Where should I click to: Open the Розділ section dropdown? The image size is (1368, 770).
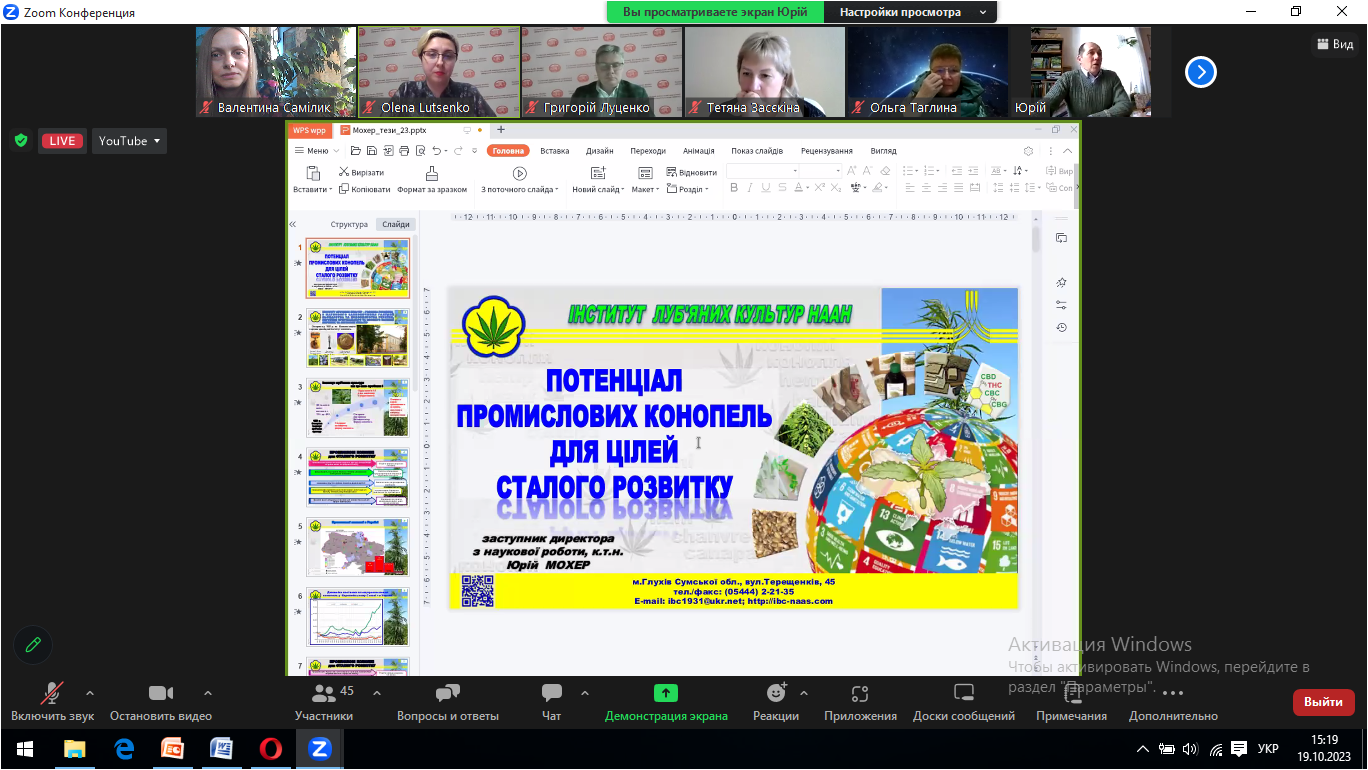click(687, 189)
